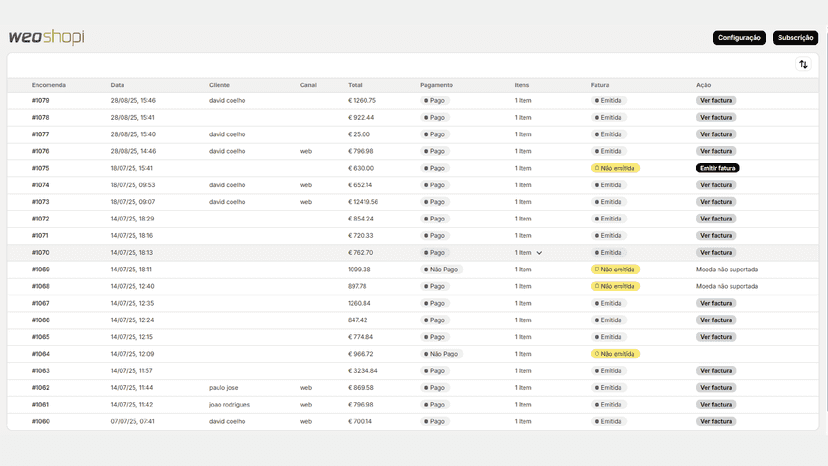The height and width of the screenshot is (466, 828).
Task: Click Não Pago badge for order #1064
Action: point(441,354)
